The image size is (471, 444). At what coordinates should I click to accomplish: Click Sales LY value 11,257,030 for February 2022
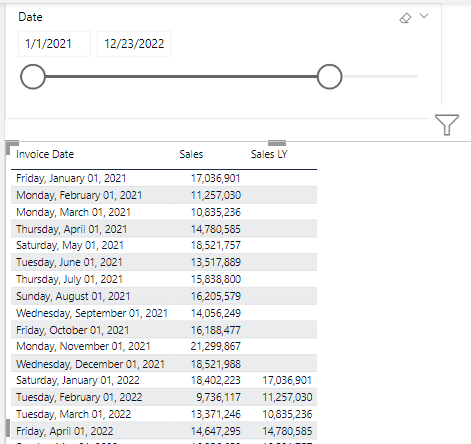coord(287,397)
